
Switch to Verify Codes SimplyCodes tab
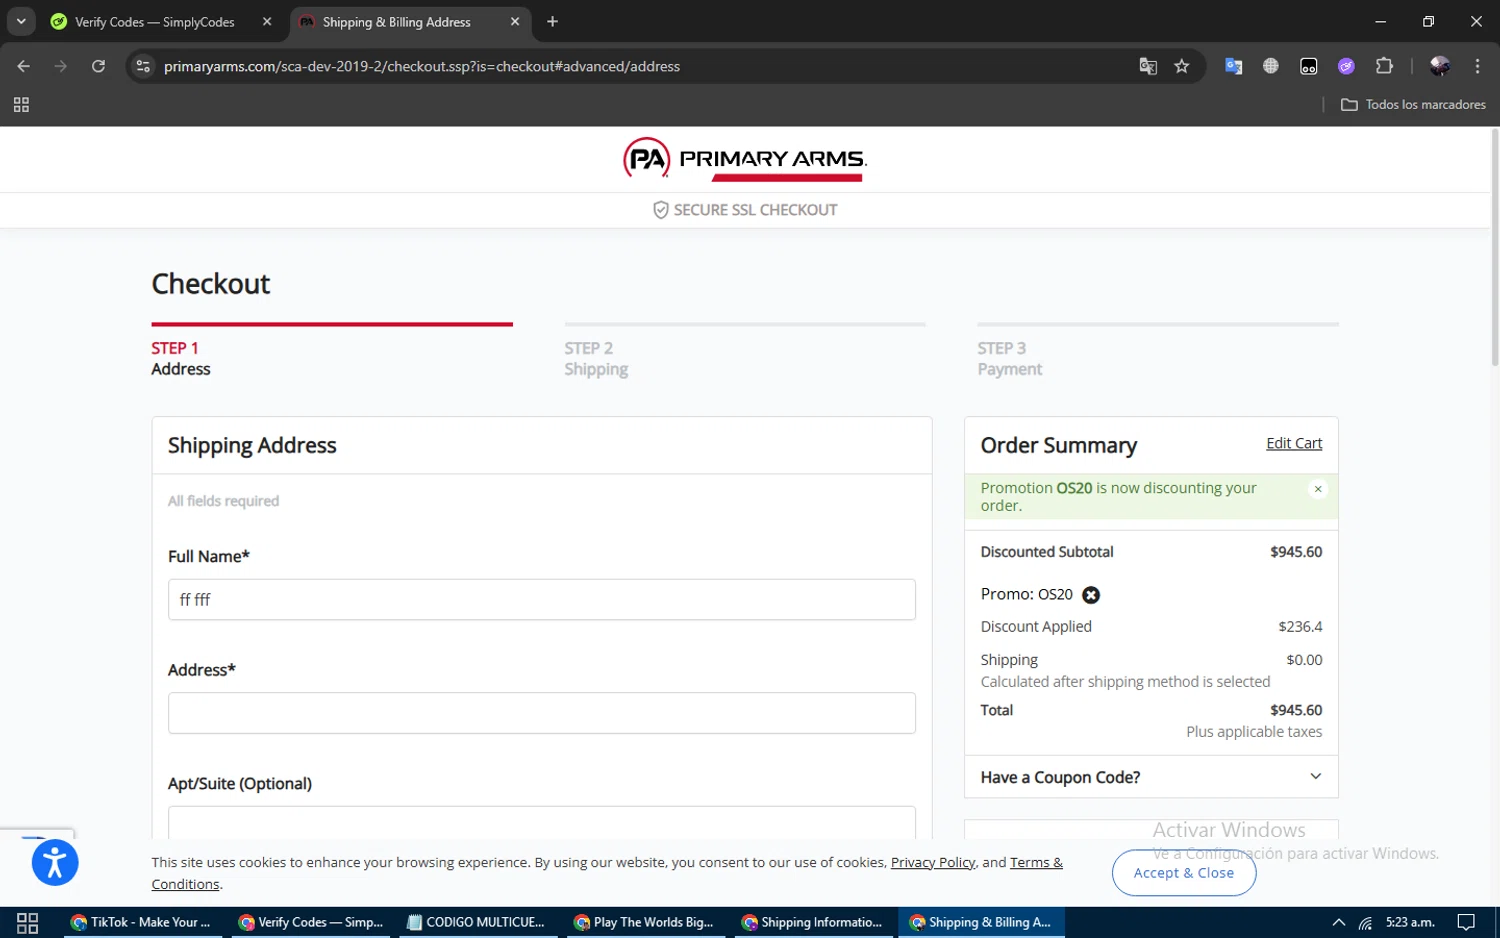point(156,22)
